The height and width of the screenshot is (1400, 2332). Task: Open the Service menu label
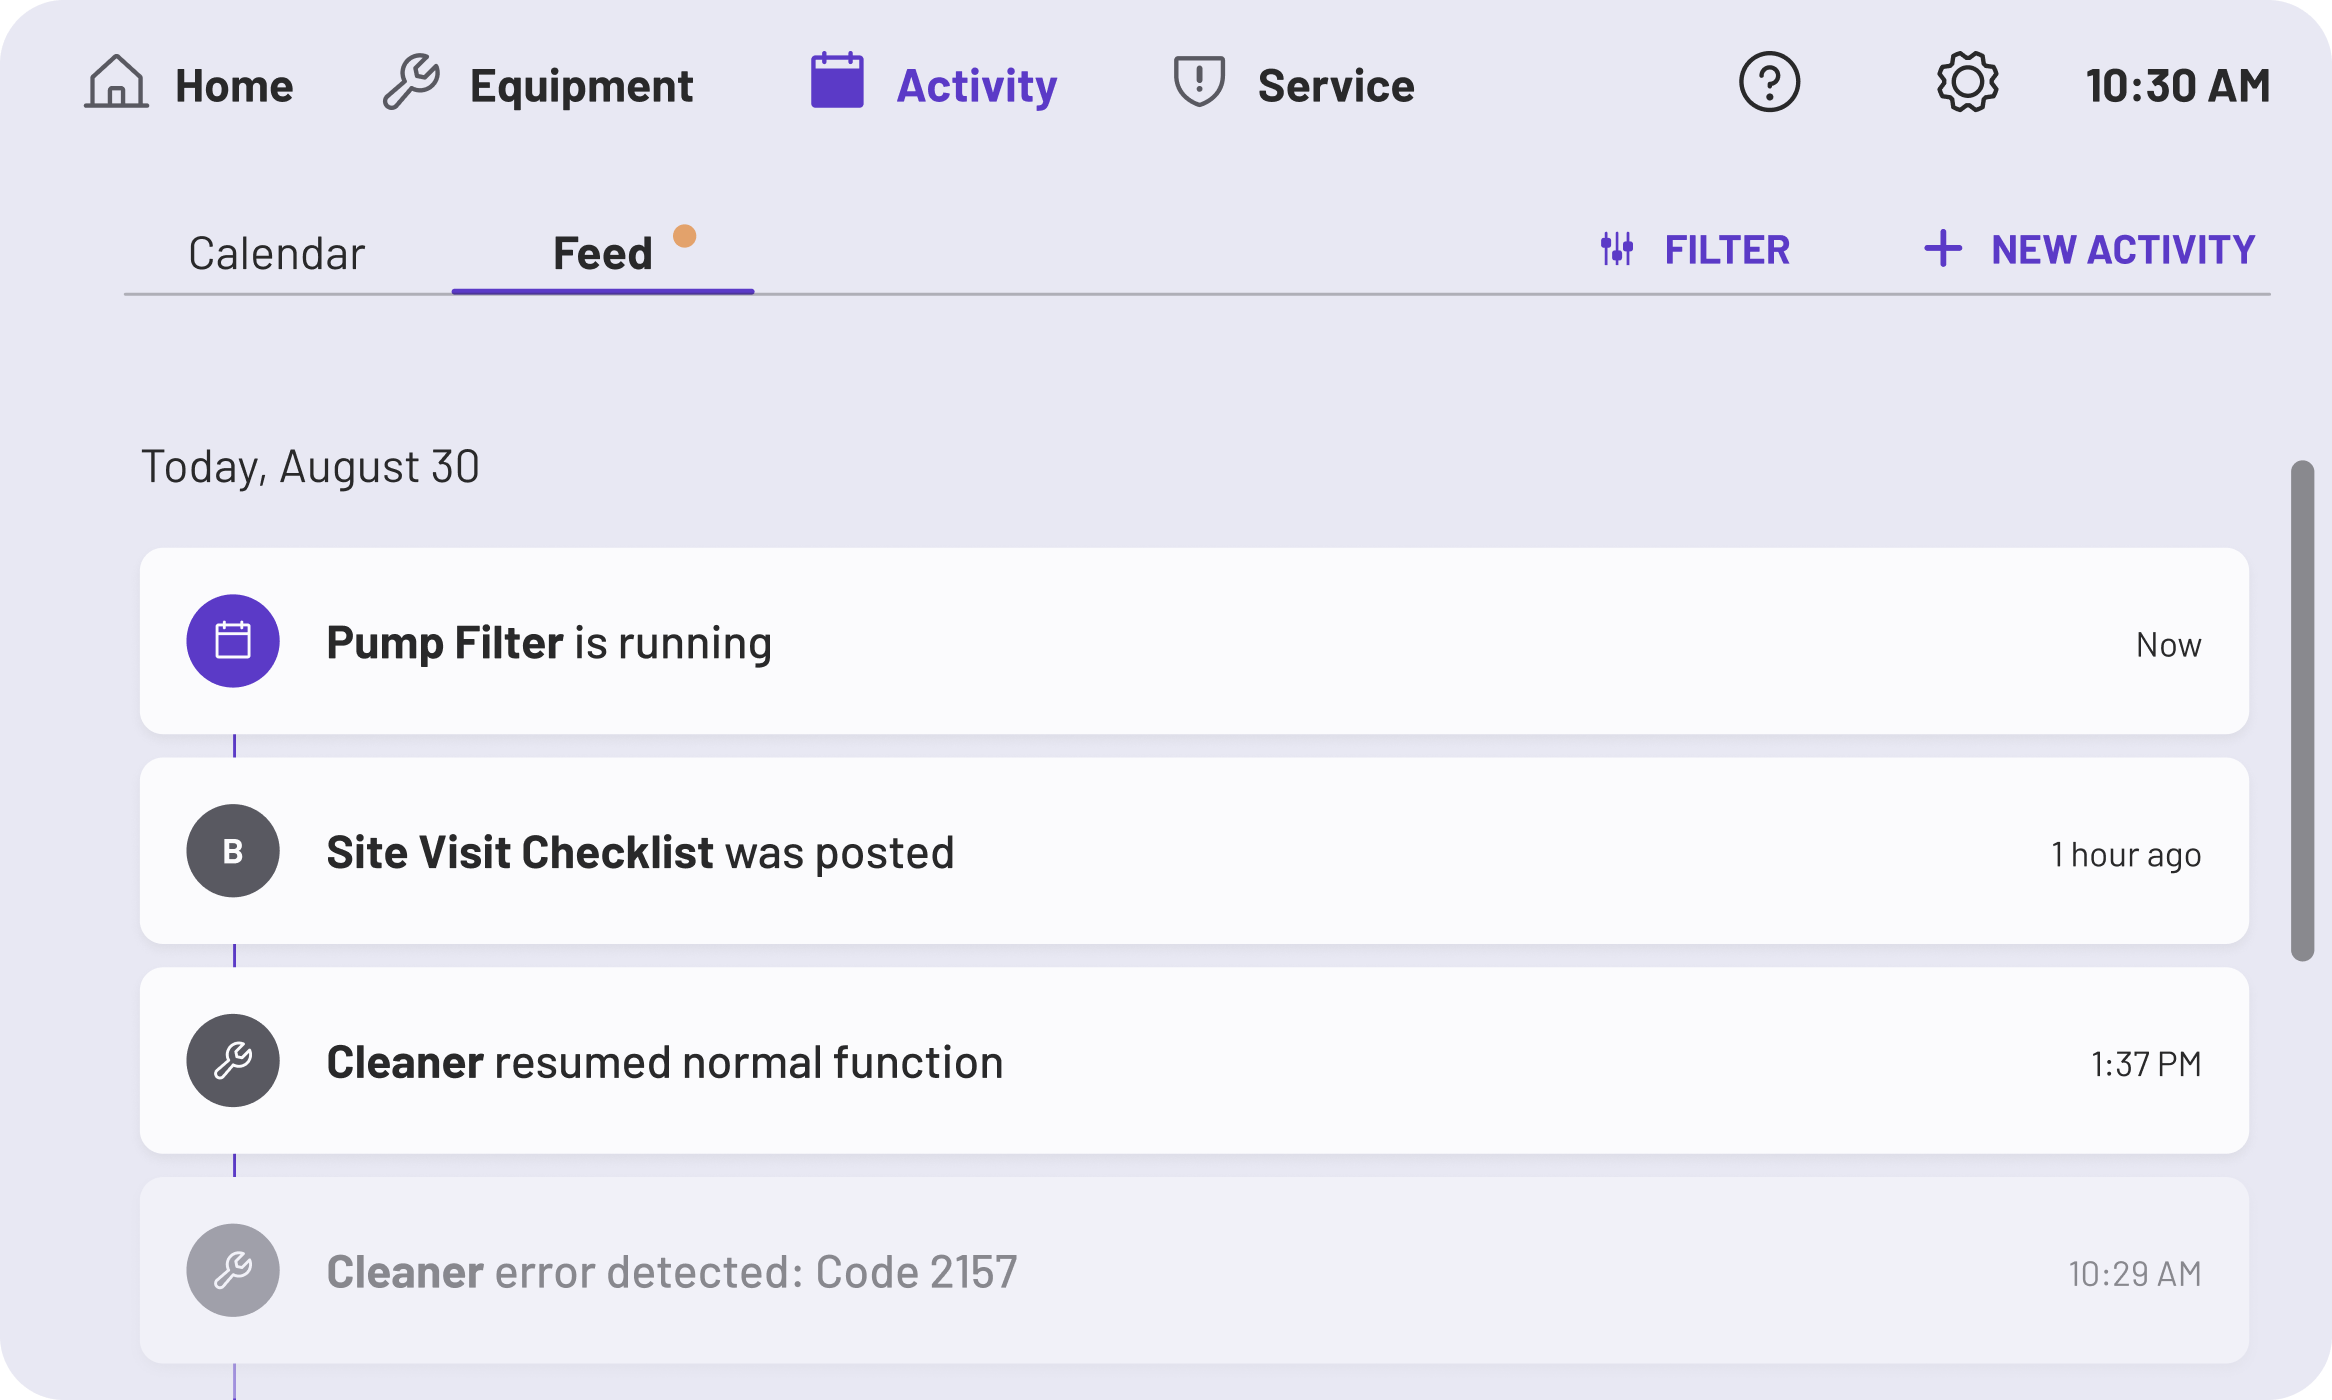coord(1335,86)
